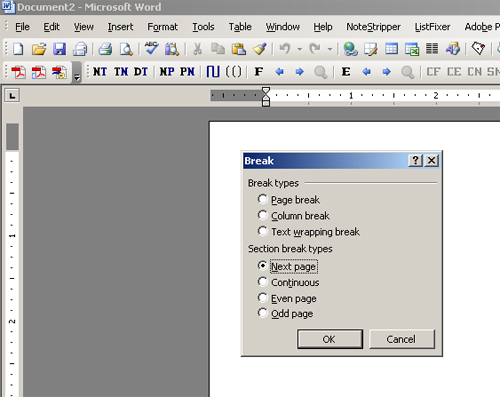This screenshot has height=397, width=500.
Task: Click the Undo arrow icon
Action: pyautogui.click(x=285, y=49)
